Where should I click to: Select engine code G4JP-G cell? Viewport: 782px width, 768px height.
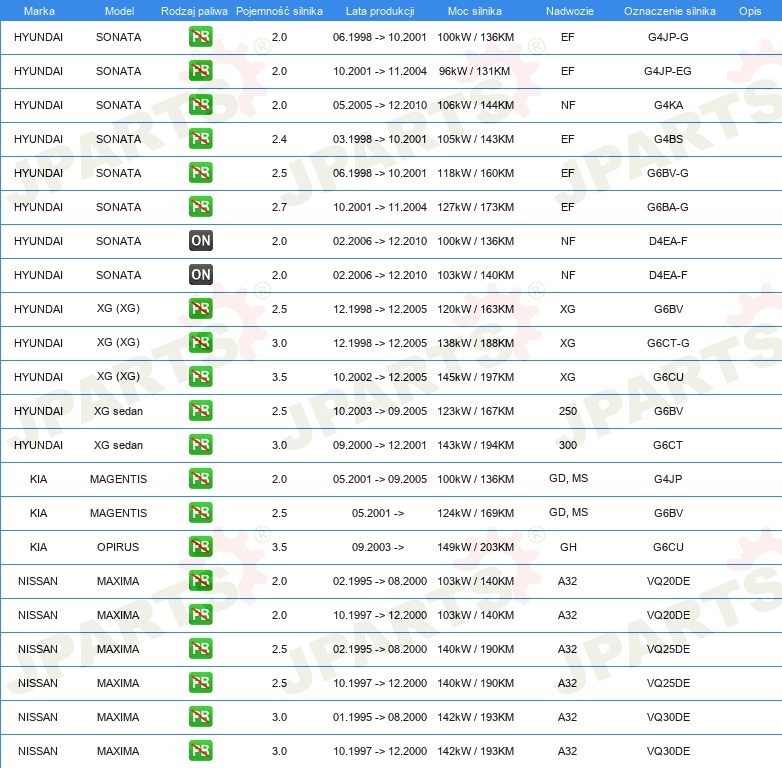(x=668, y=37)
